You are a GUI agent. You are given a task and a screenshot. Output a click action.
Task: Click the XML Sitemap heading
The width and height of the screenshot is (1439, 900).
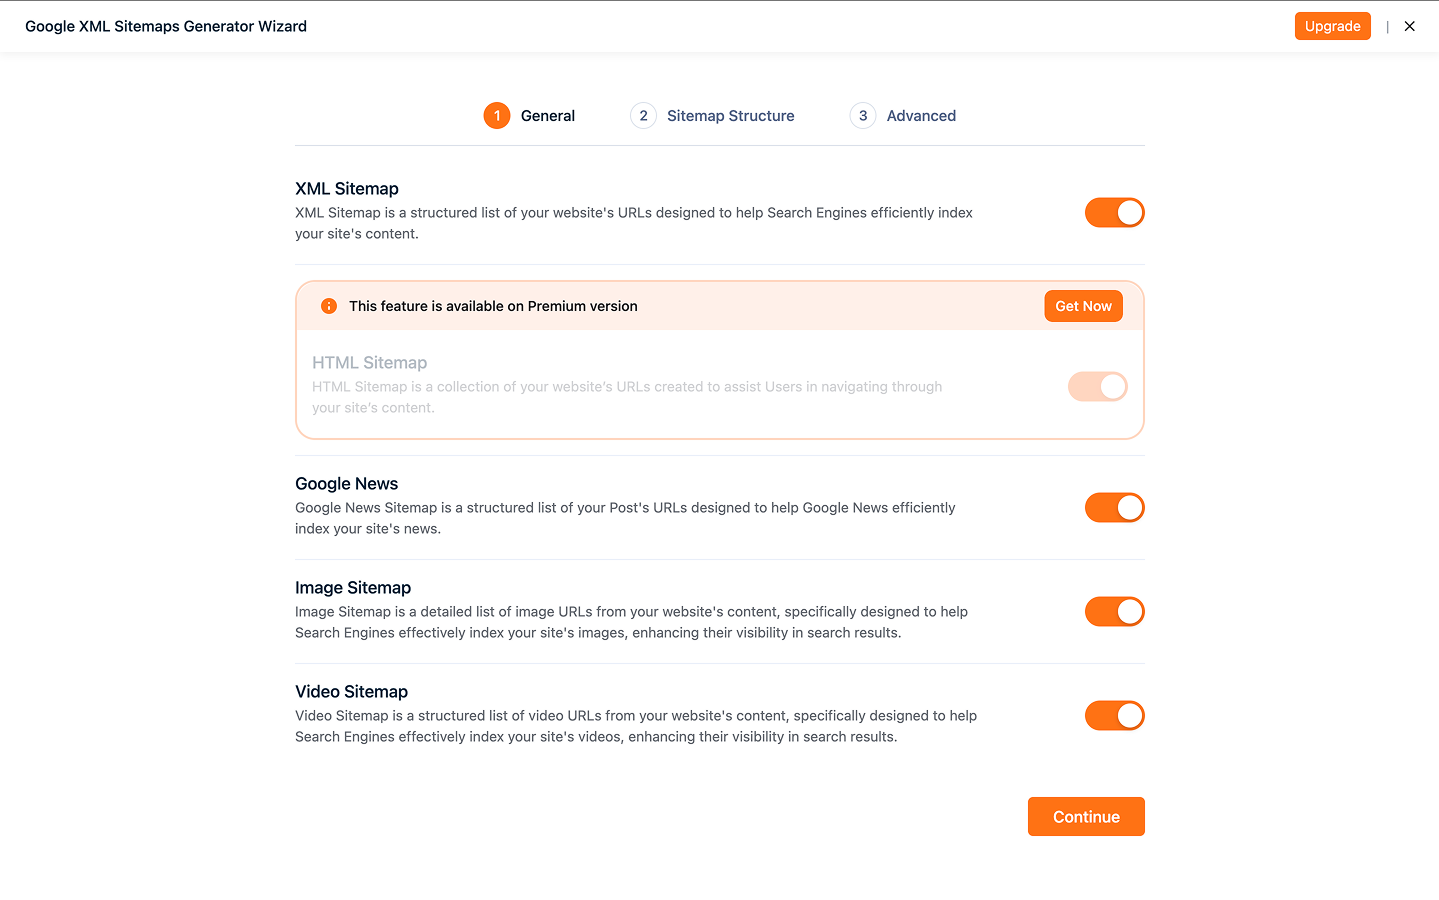coord(347,189)
